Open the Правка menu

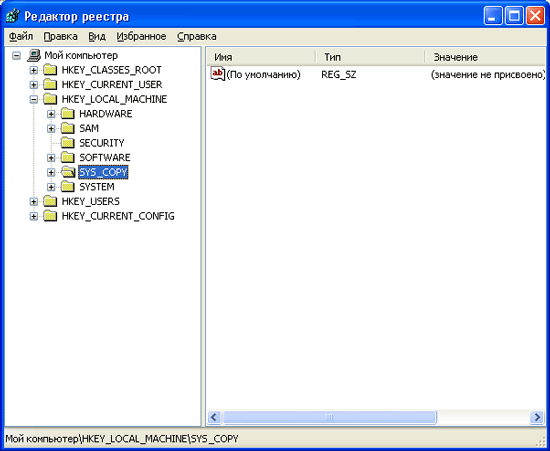[x=60, y=36]
